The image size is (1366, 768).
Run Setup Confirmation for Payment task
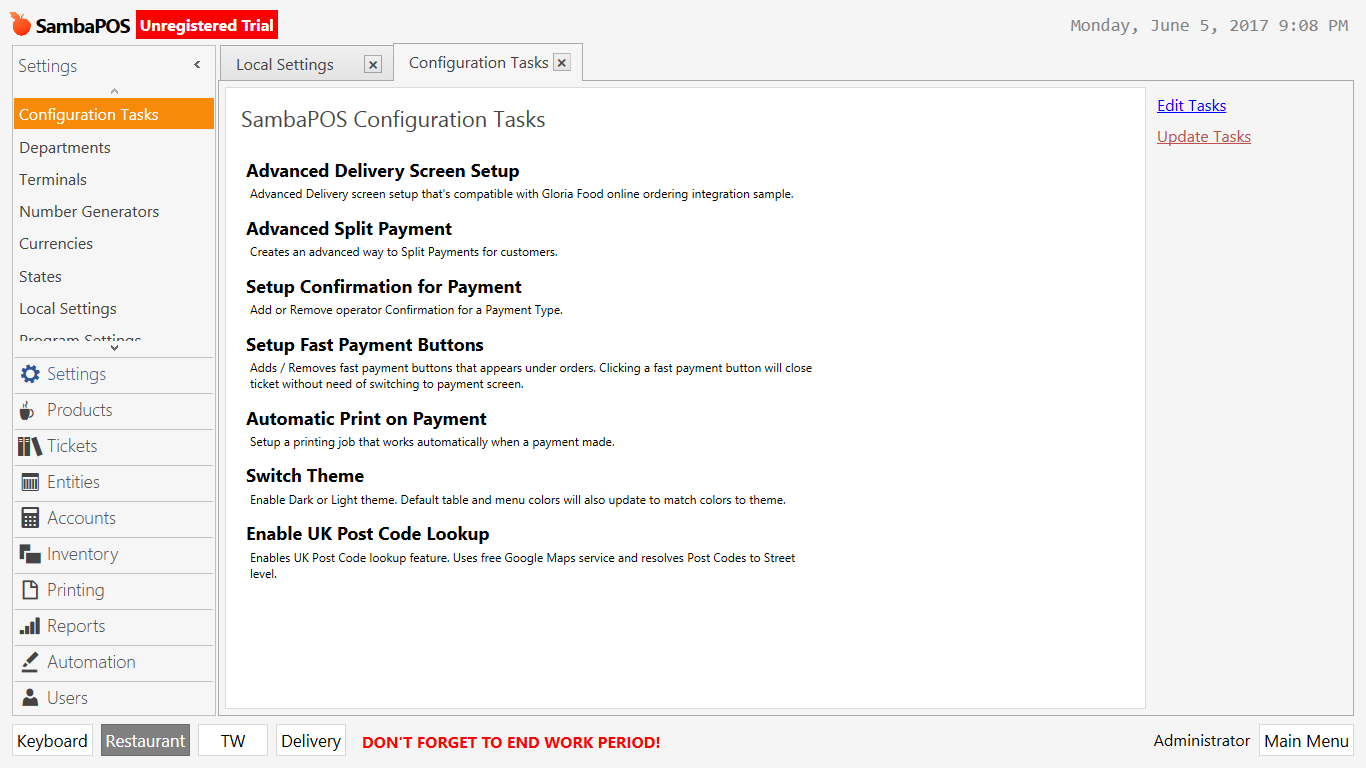[384, 287]
